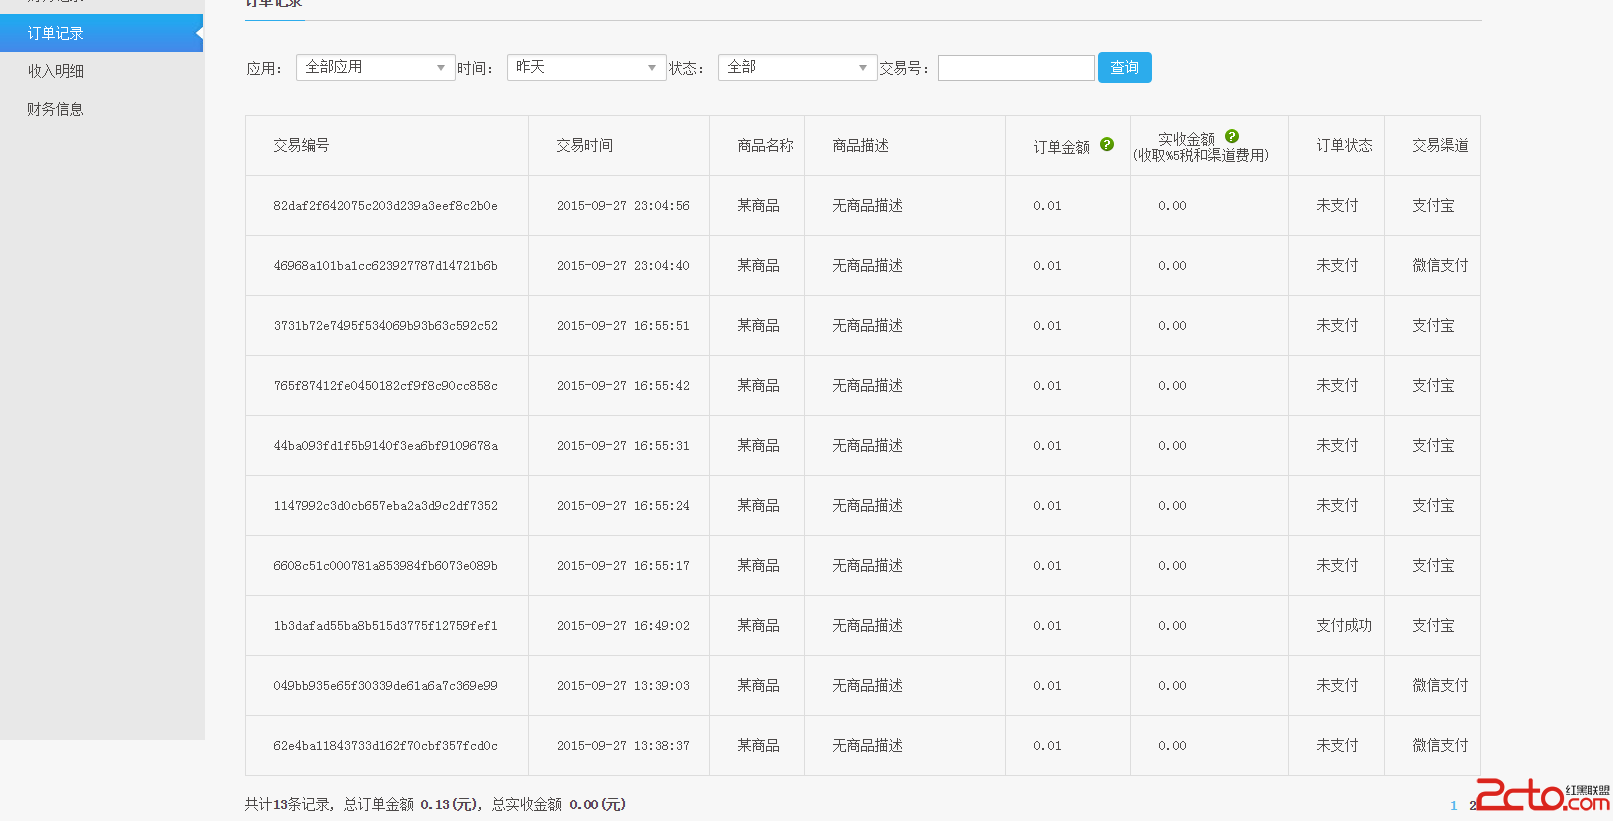The image size is (1613, 821).
Task: Select transaction 1b3dafad55ba8b515d3775f12759fef1
Action: (385, 626)
